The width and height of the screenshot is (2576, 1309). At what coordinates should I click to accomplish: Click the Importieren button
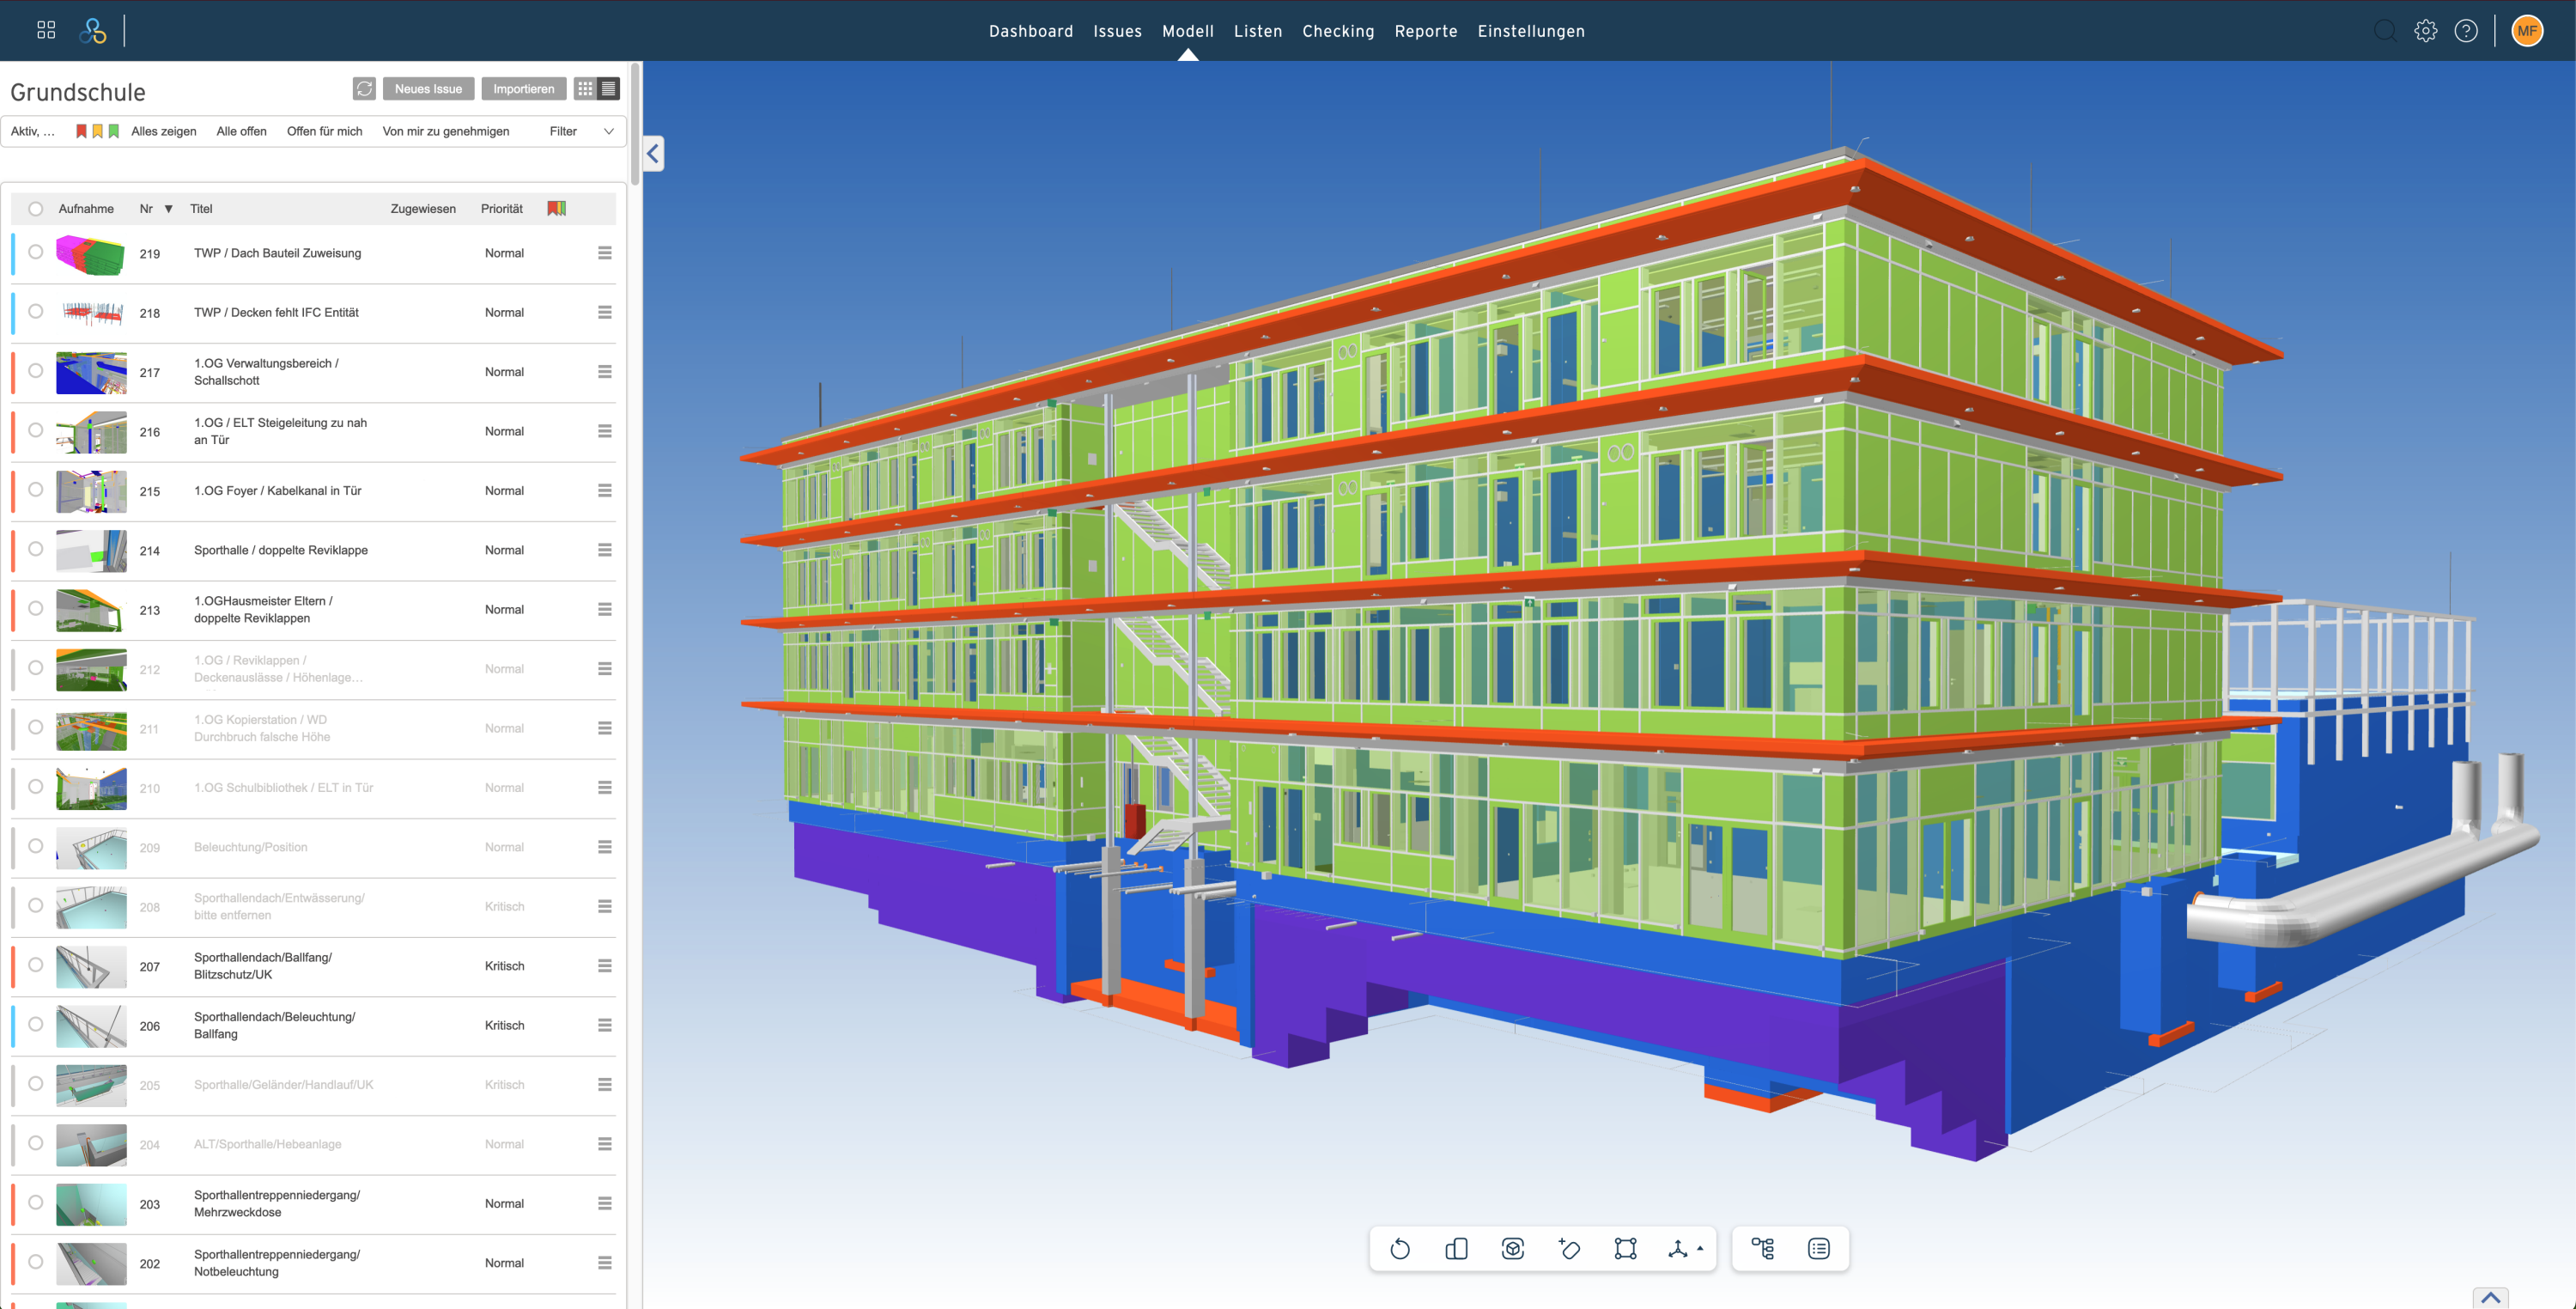pos(523,89)
